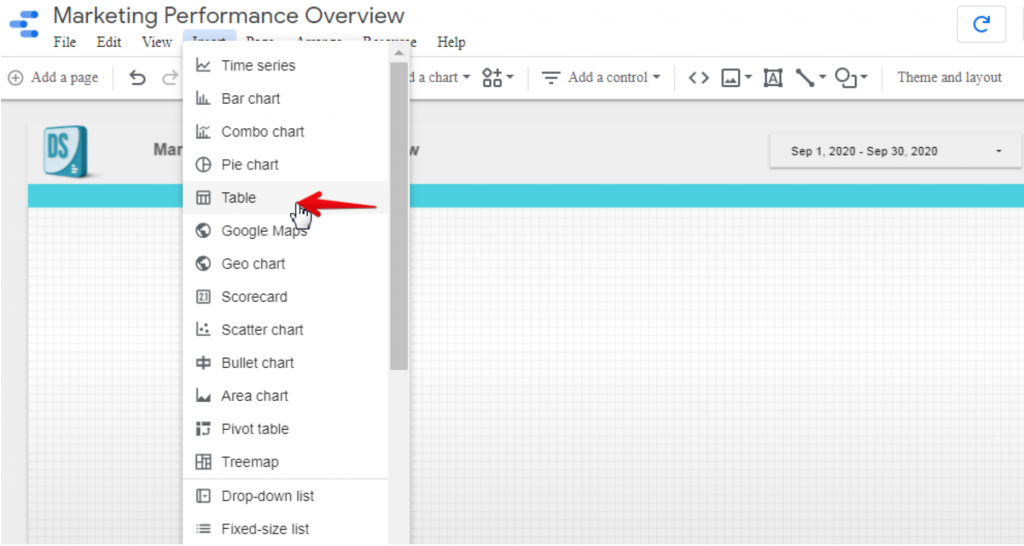Expand community visualizations dropdown arrow
Screen dimensions: 1024x546
[510, 78]
